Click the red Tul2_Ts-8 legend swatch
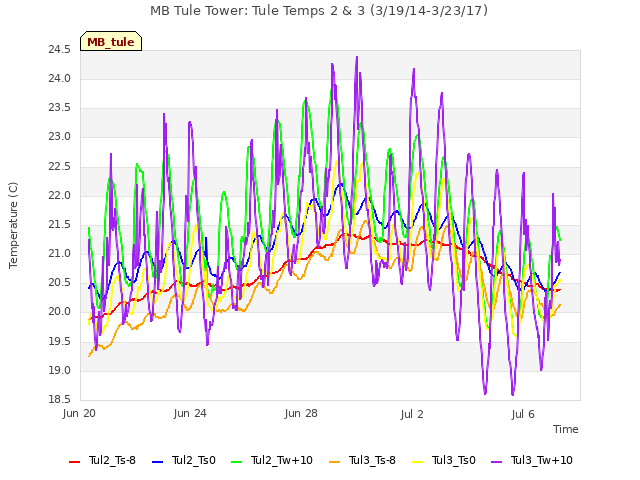This screenshot has height=480, width=640. click(75, 462)
